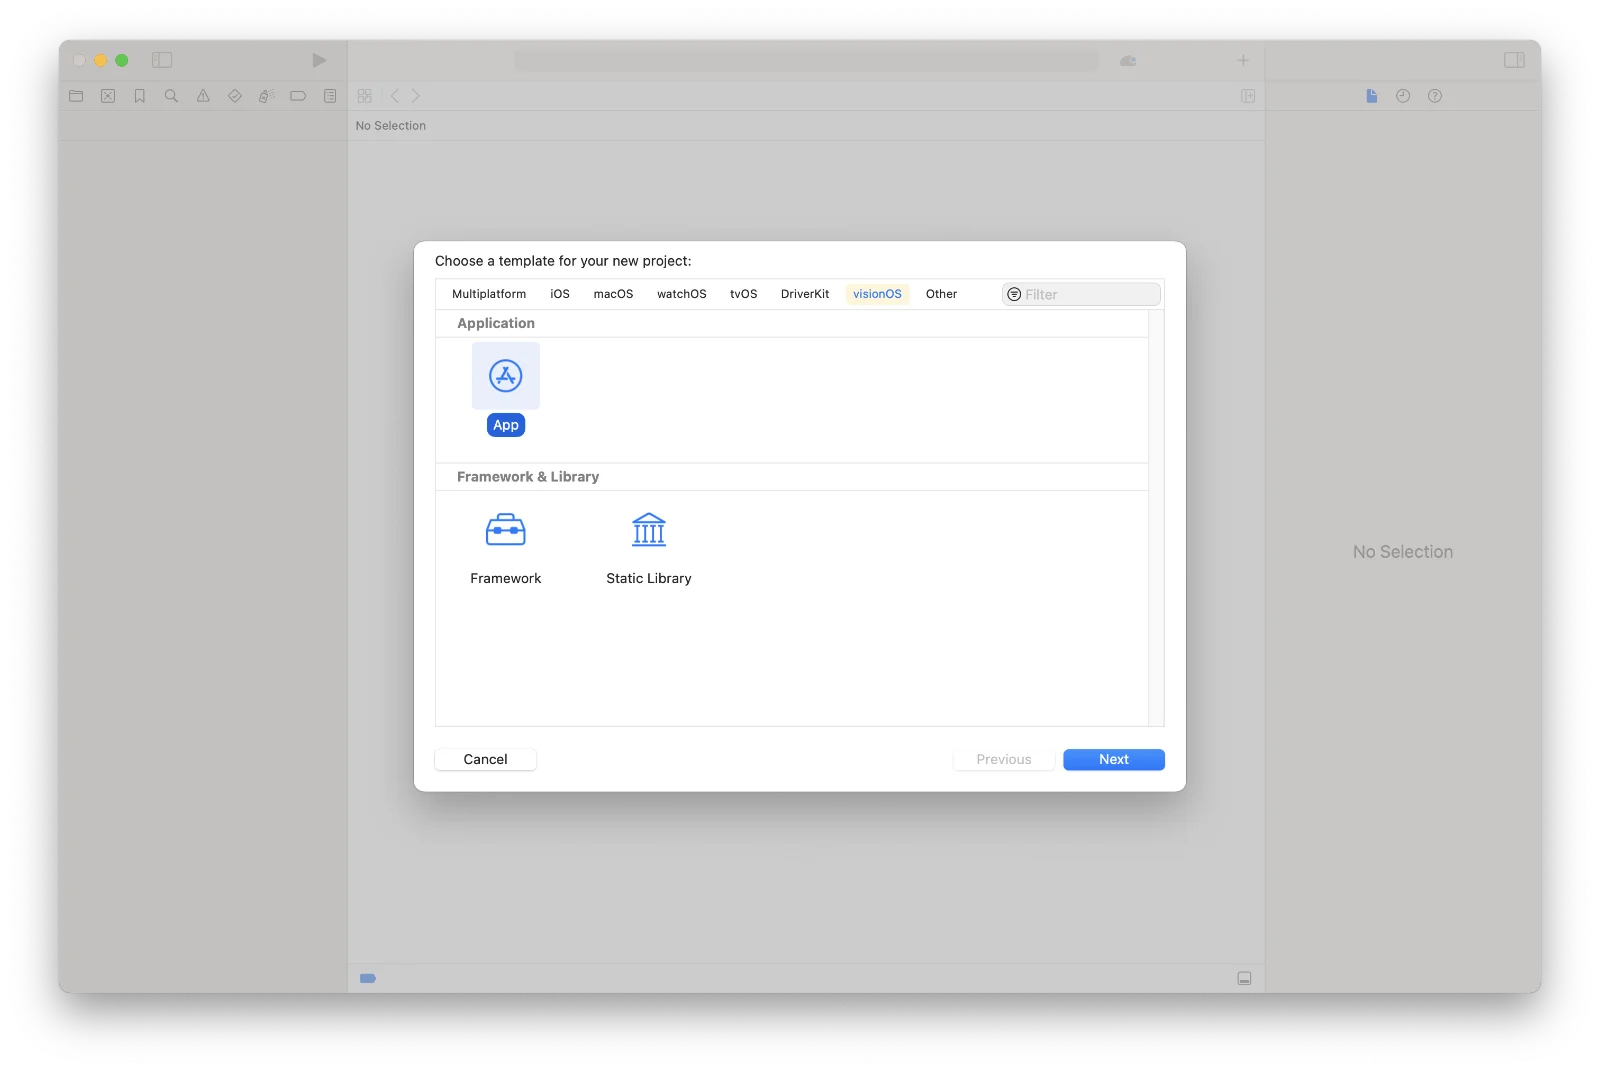Viewport: 1600px width, 1071px height.
Task: Open the Find navigator magnifier icon
Action: 171,96
